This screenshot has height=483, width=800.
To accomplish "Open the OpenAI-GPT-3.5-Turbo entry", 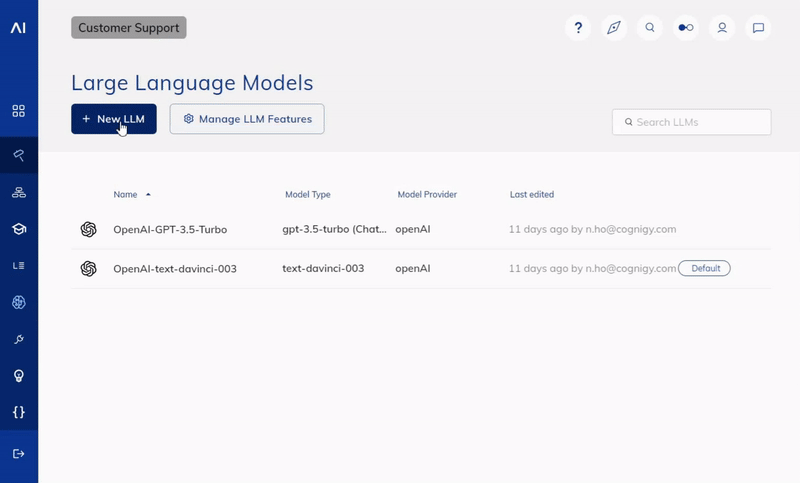I will click(170, 230).
